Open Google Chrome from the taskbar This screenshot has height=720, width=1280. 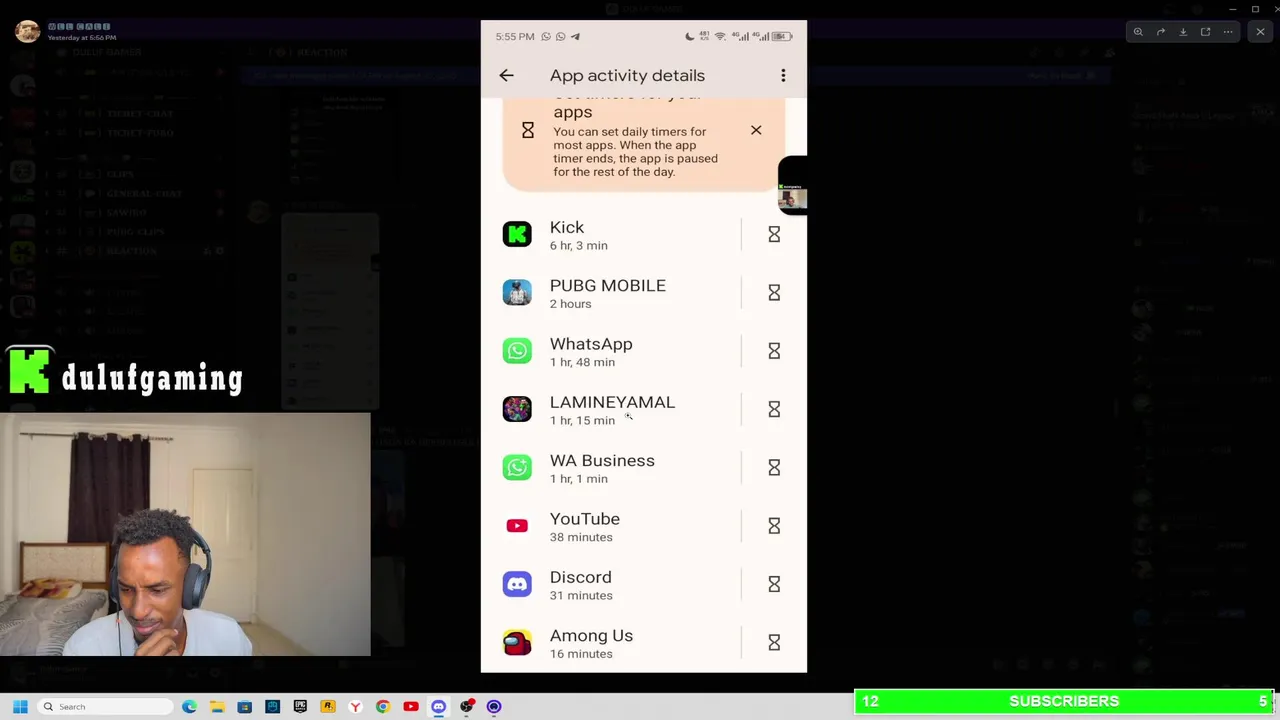383,707
